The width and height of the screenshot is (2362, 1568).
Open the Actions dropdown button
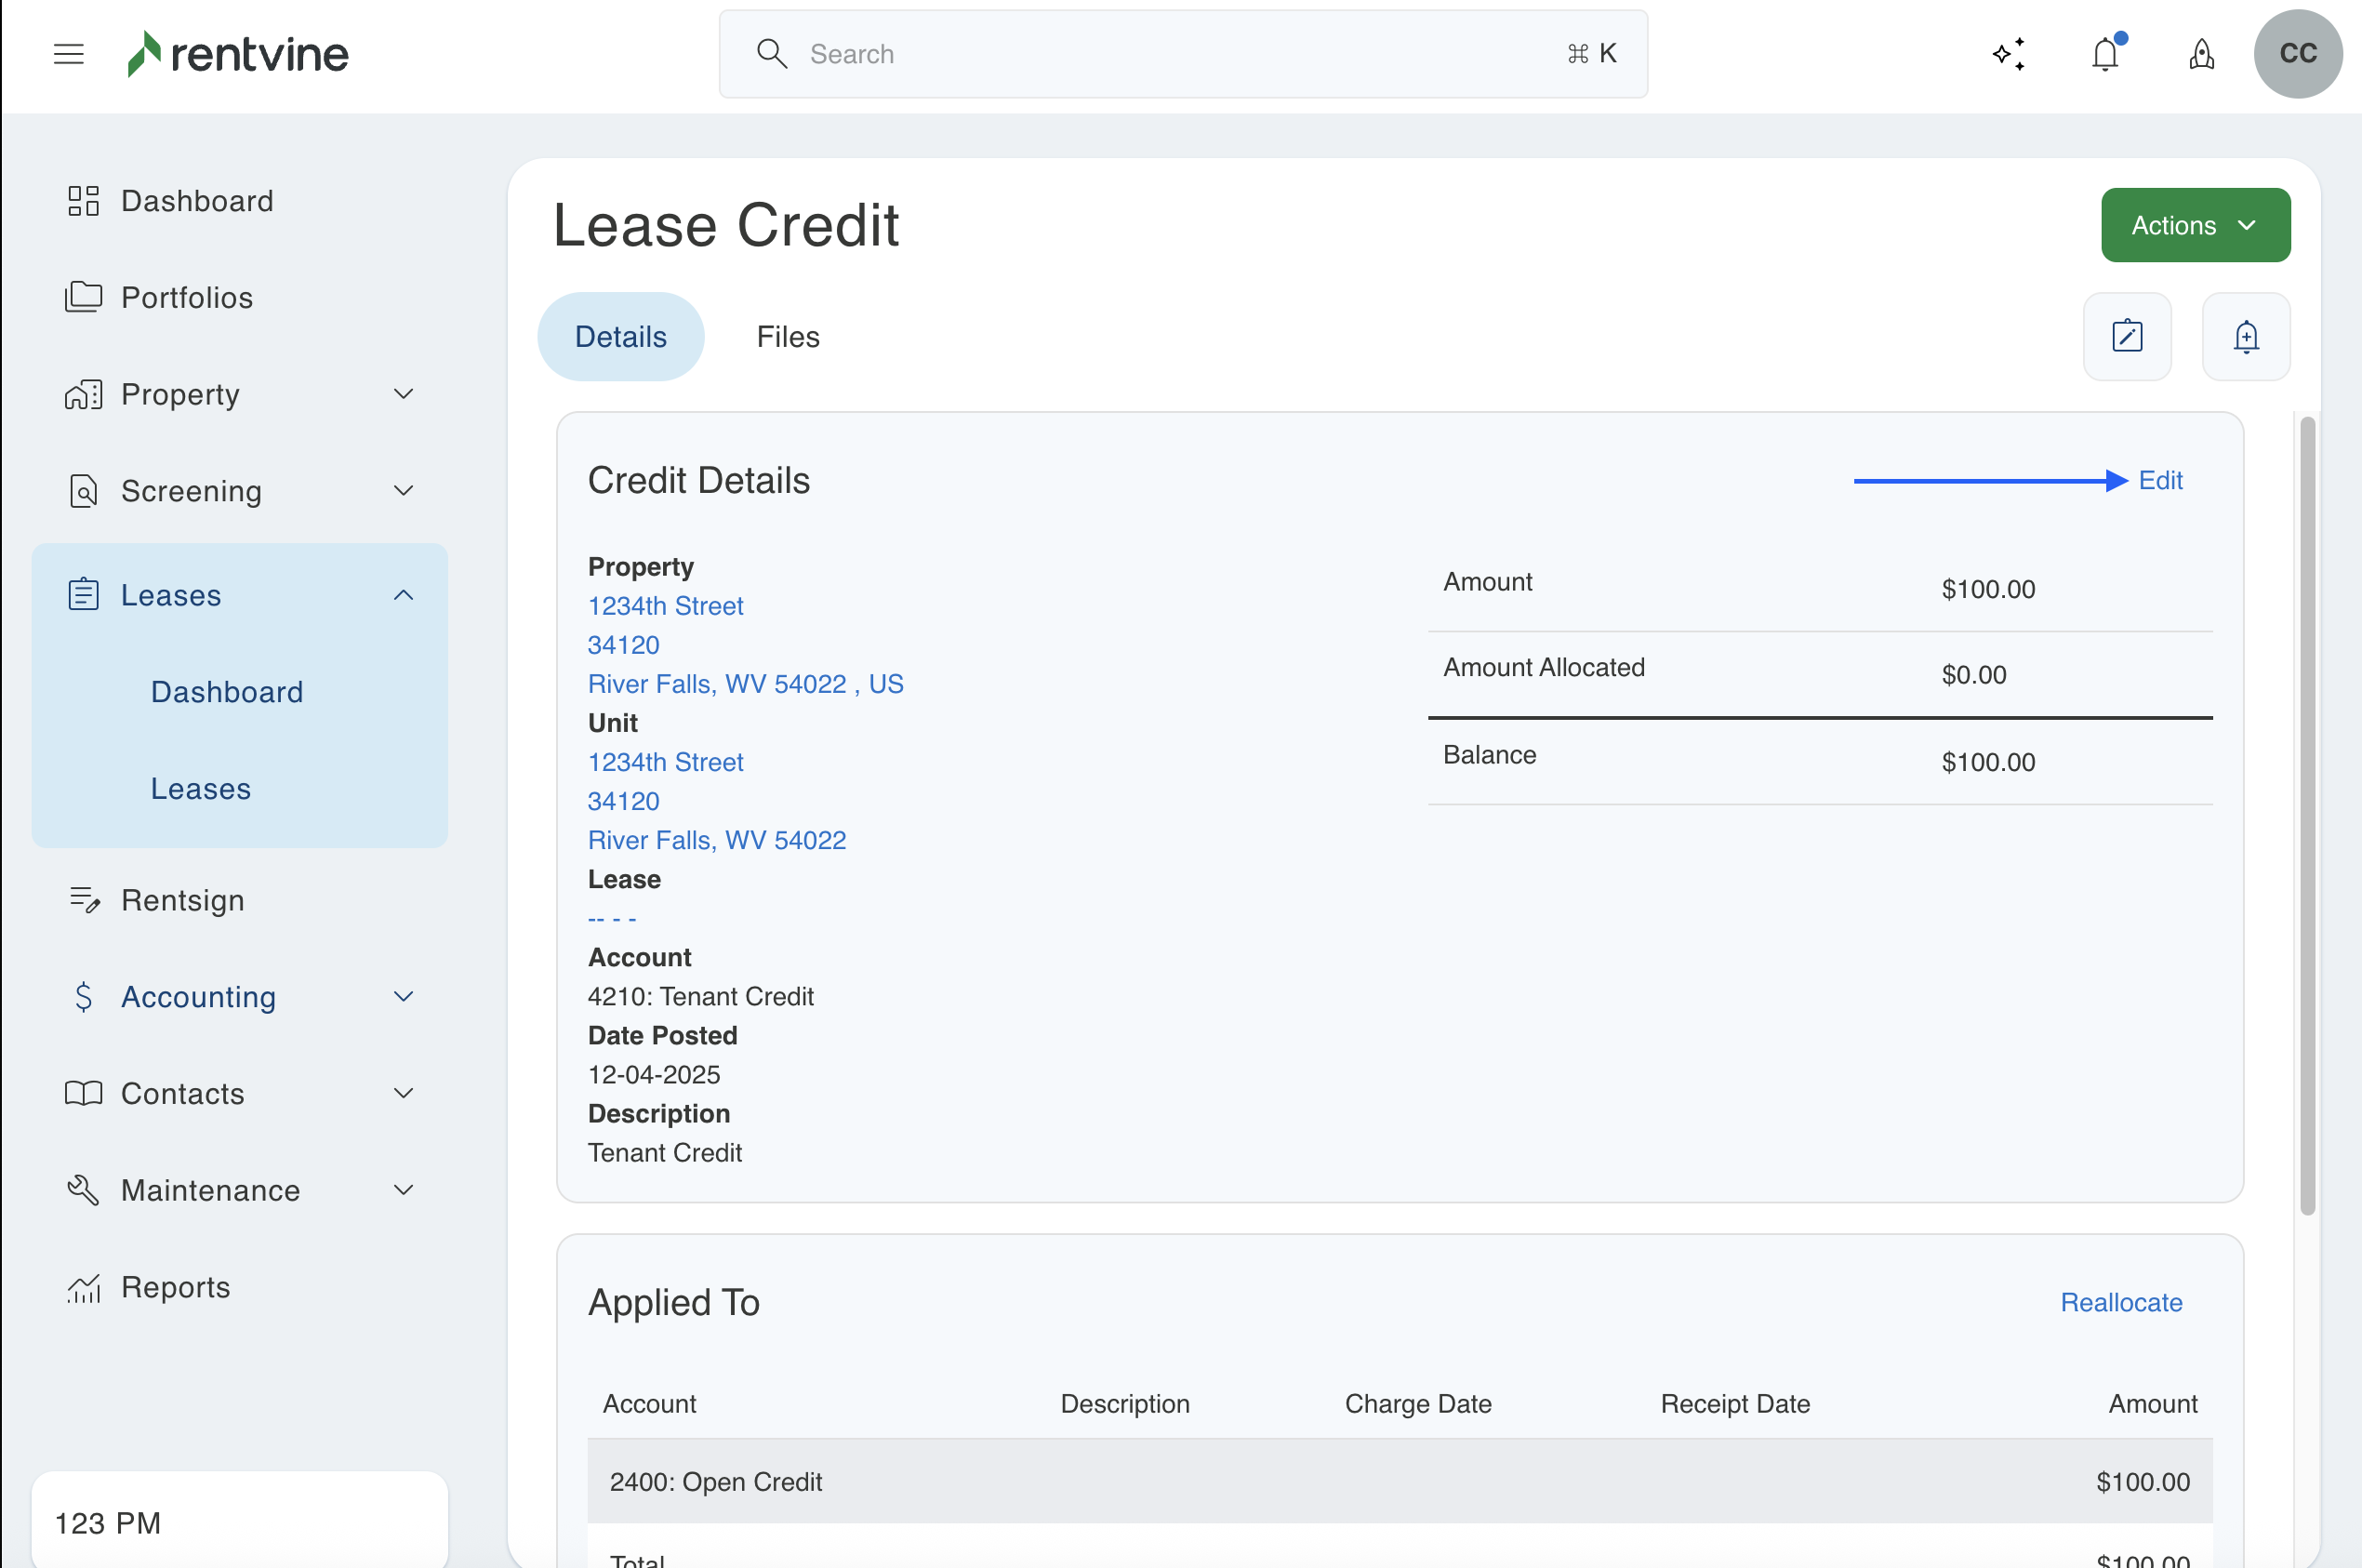2194,225
